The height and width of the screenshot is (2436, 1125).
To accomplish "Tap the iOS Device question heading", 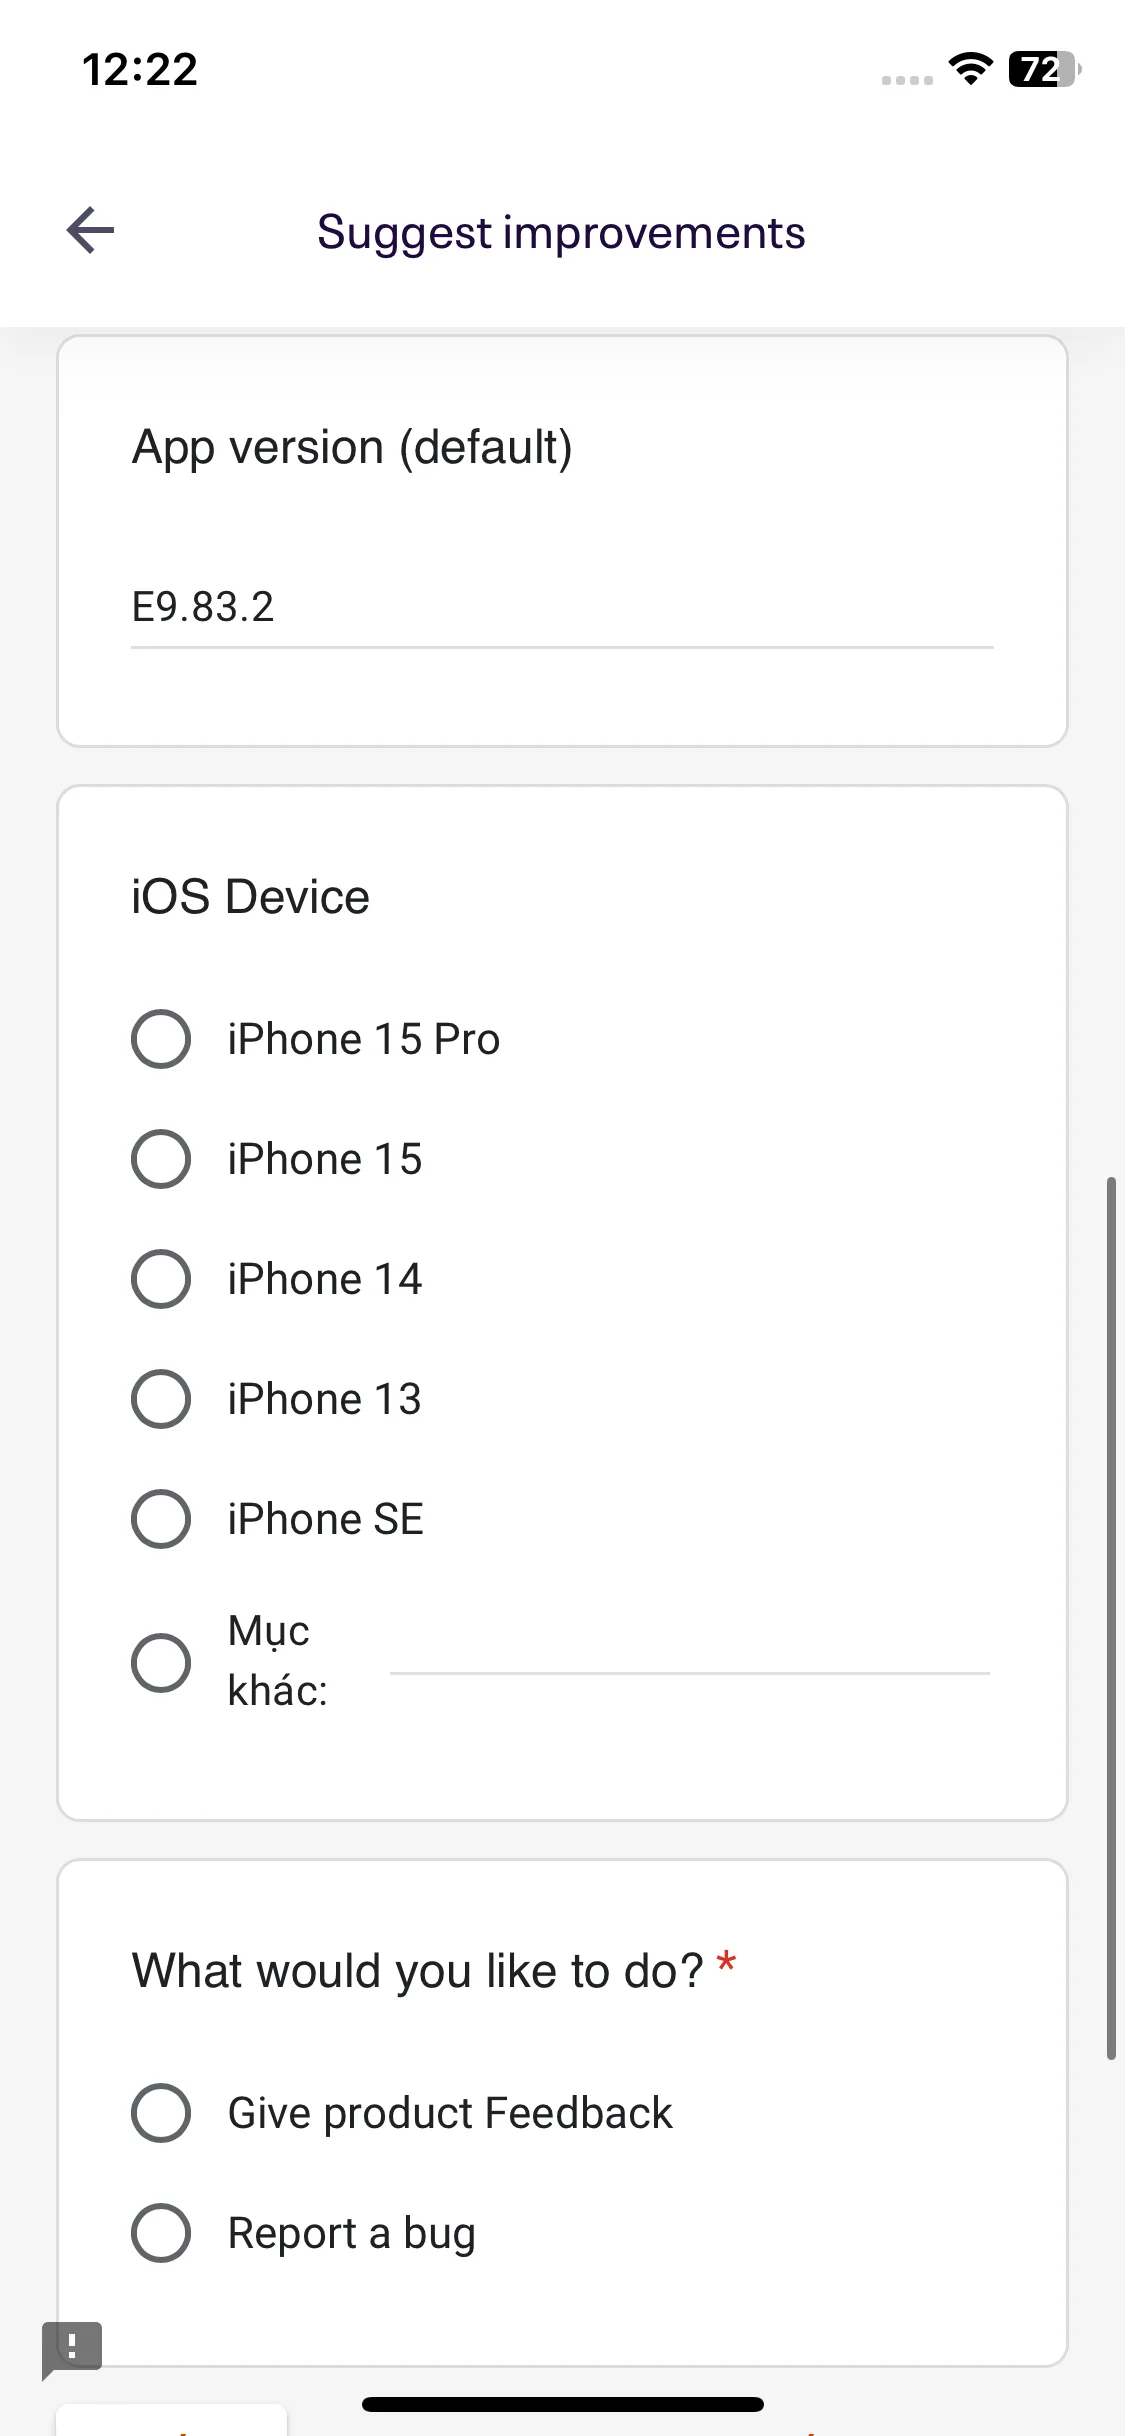I will [x=251, y=897].
